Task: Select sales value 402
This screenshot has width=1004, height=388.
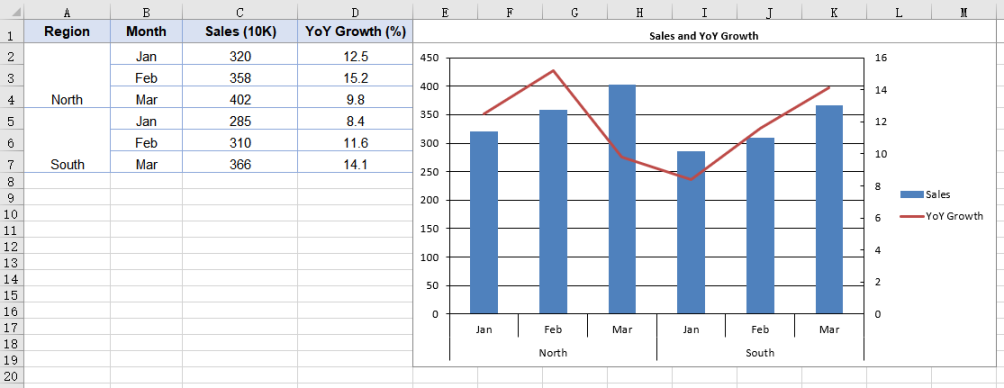Action: pyautogui.click(x=240, y=100)
